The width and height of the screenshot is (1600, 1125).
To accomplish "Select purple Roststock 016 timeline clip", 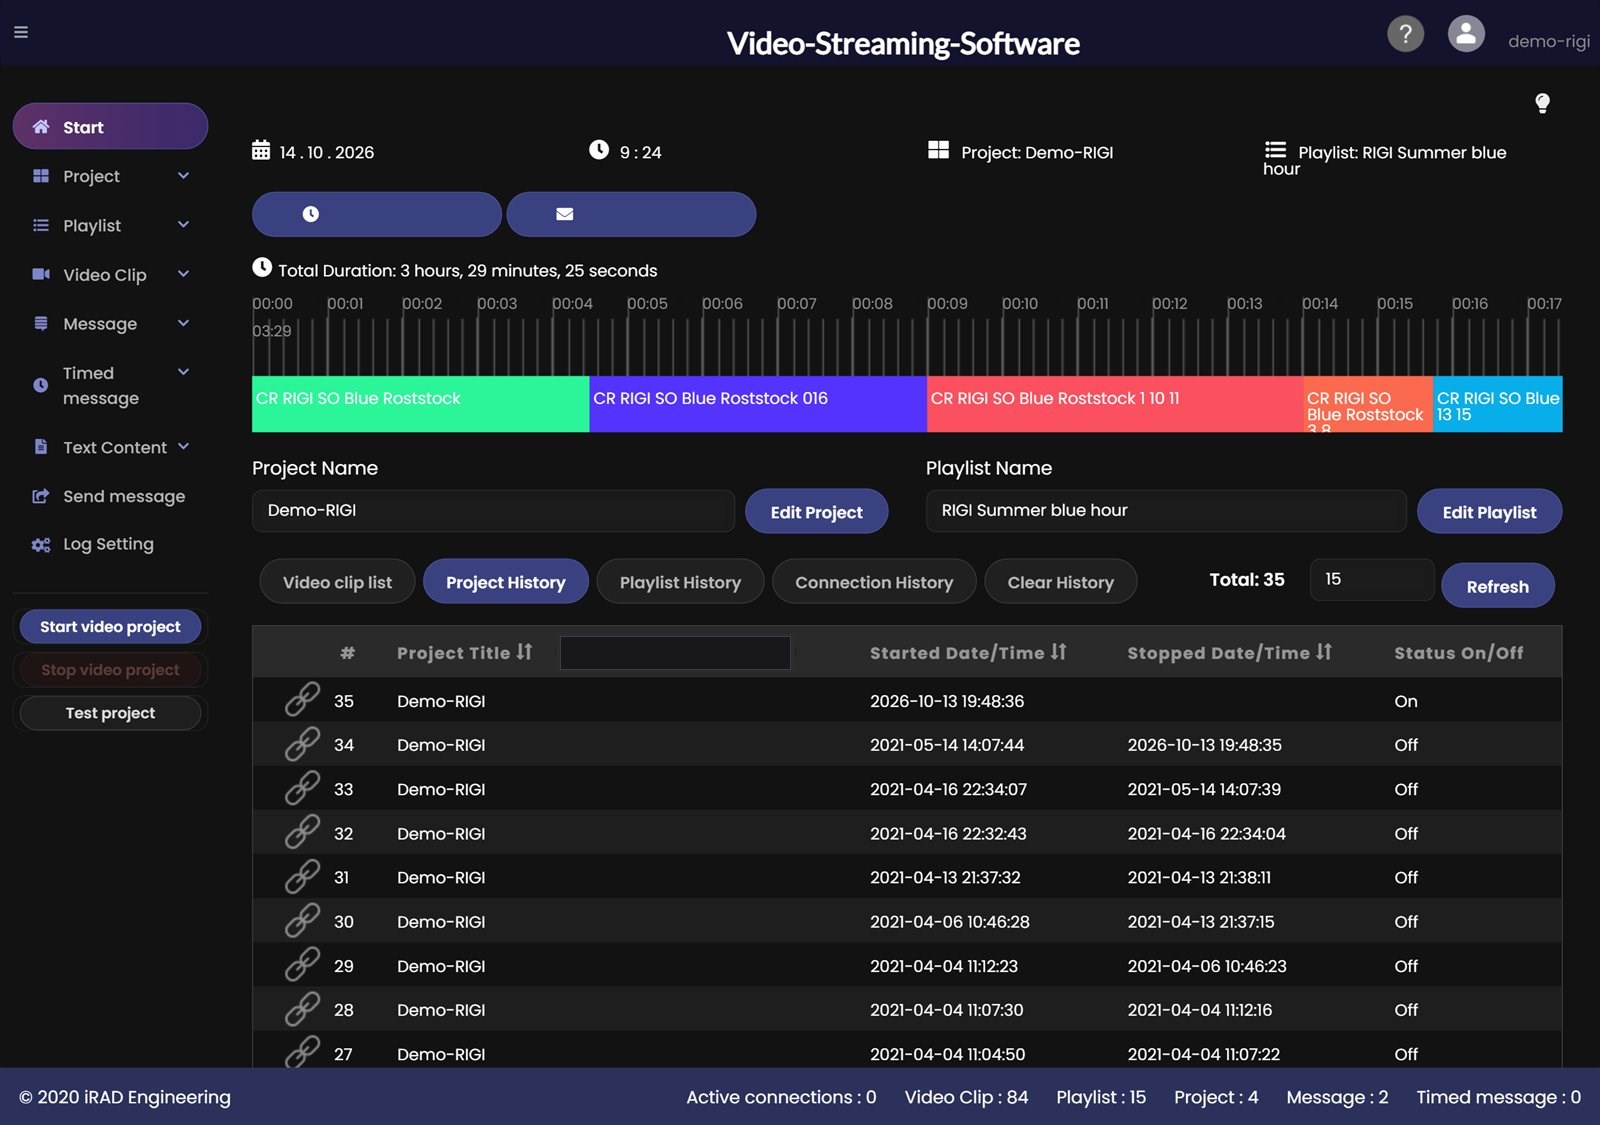I will [x=758, y=404].
